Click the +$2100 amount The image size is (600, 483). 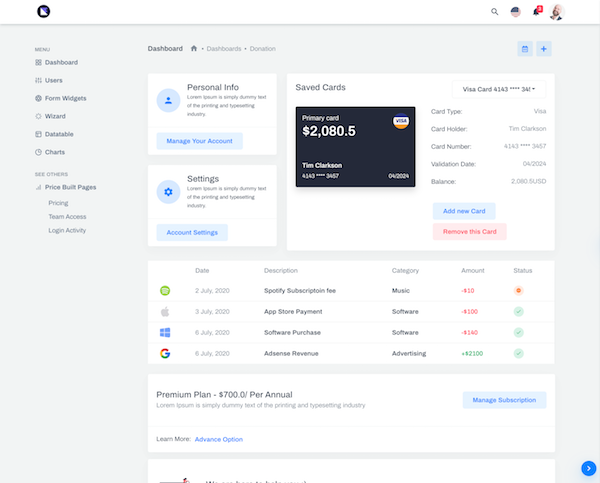tap(472, 354)
